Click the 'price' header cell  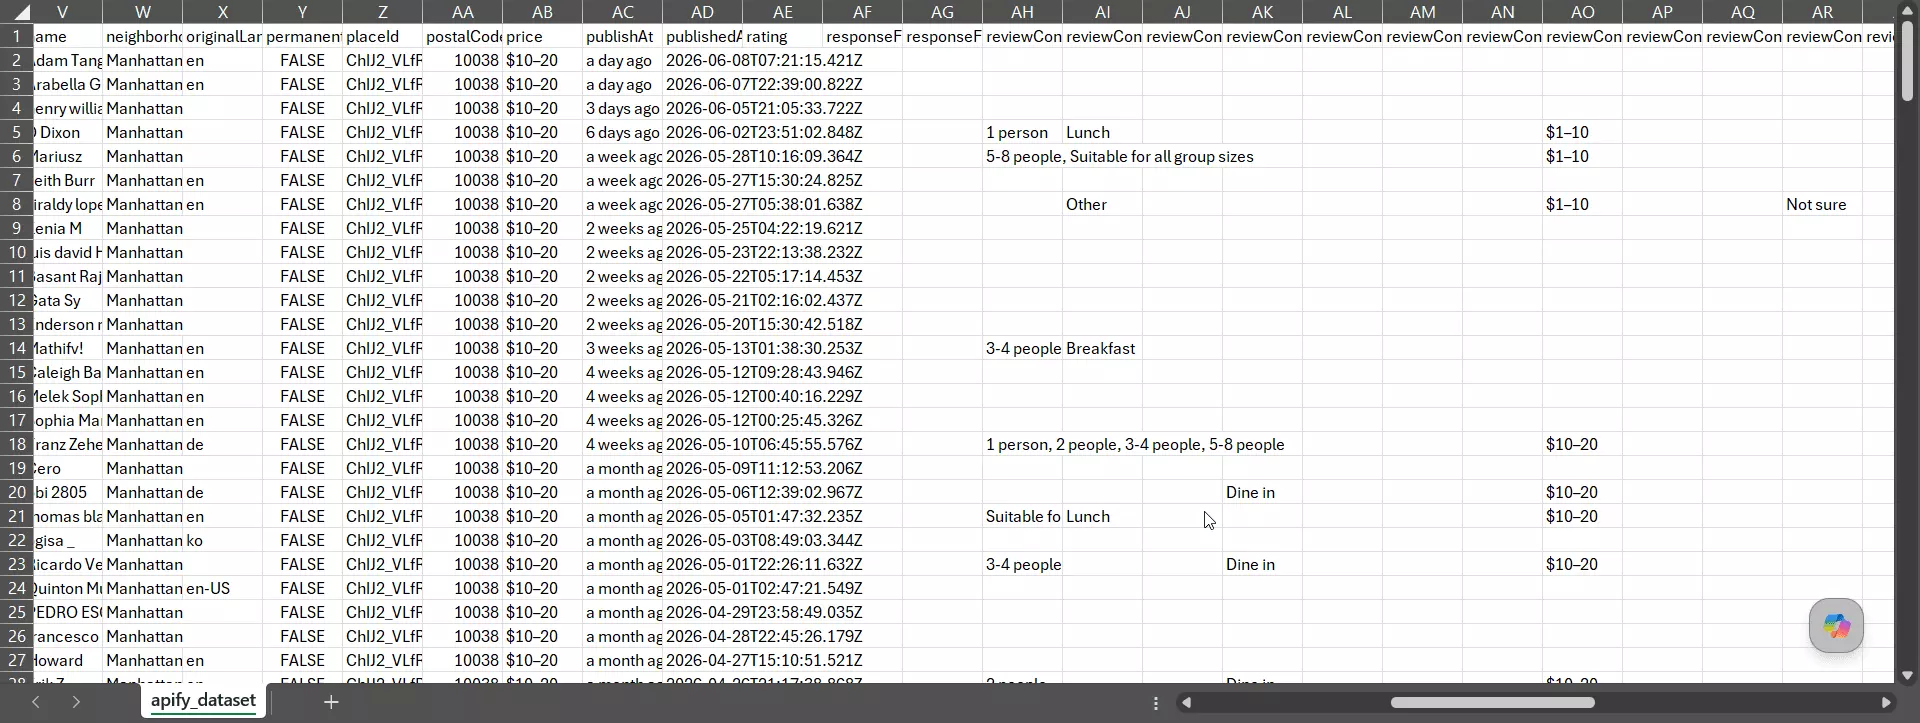tap(543, 36)
